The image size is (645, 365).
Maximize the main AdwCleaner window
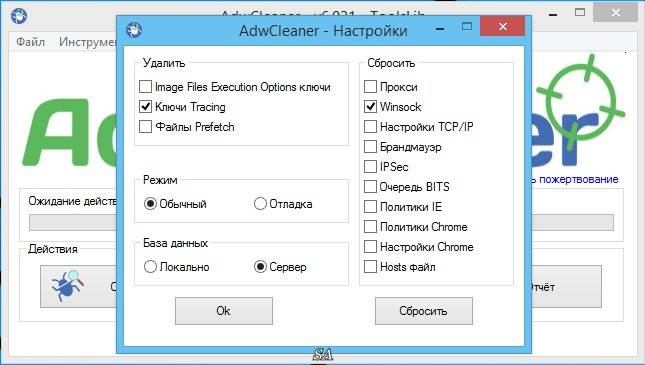coord(580,12)
